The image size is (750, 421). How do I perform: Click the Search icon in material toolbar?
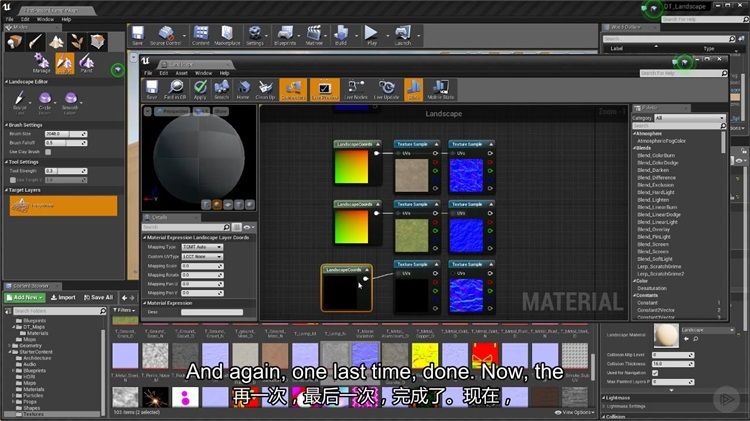(x=221, y=89)
